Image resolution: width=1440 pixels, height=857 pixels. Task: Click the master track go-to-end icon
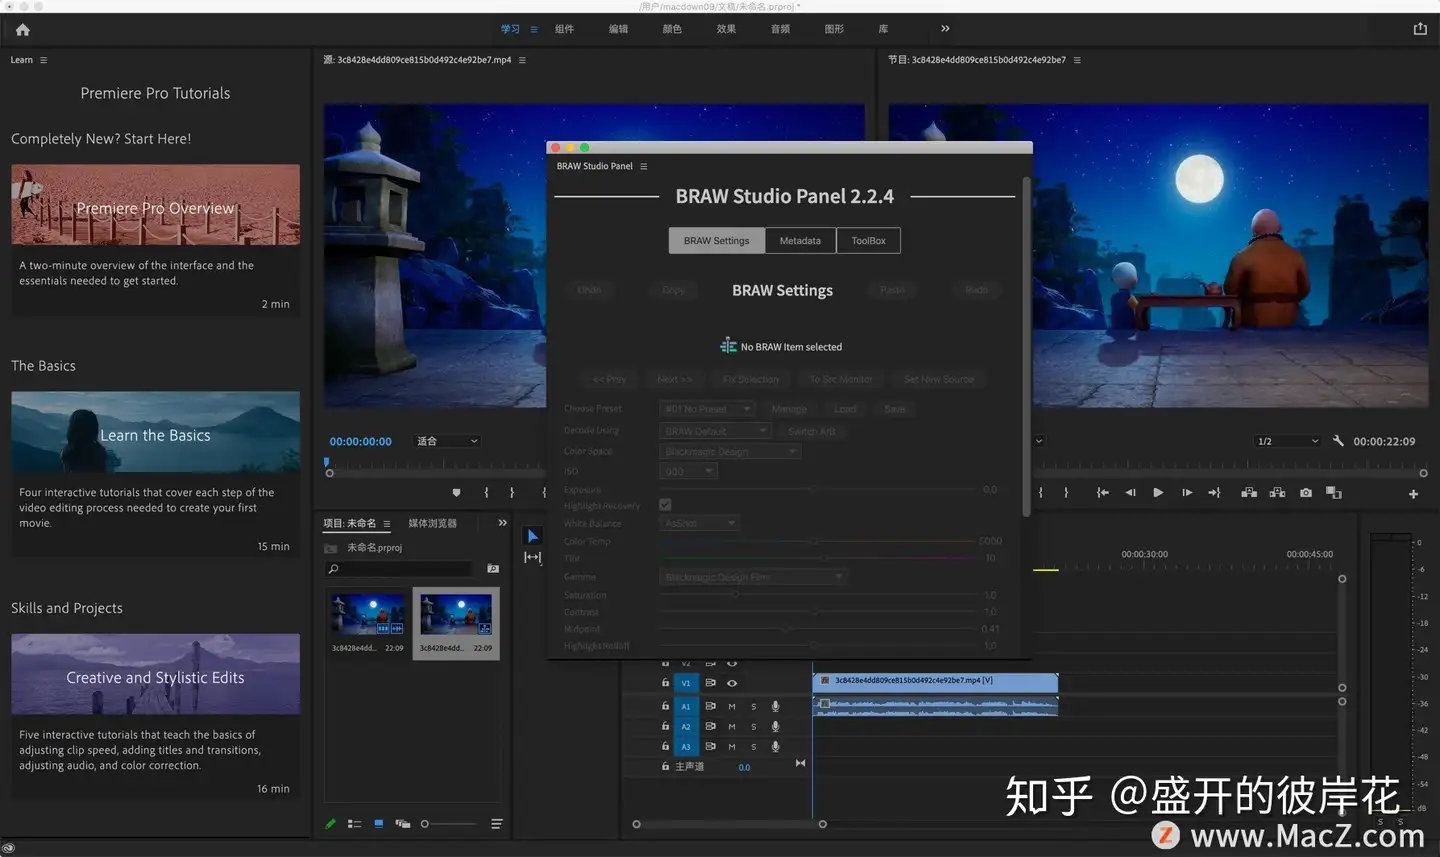click(800, 763)
